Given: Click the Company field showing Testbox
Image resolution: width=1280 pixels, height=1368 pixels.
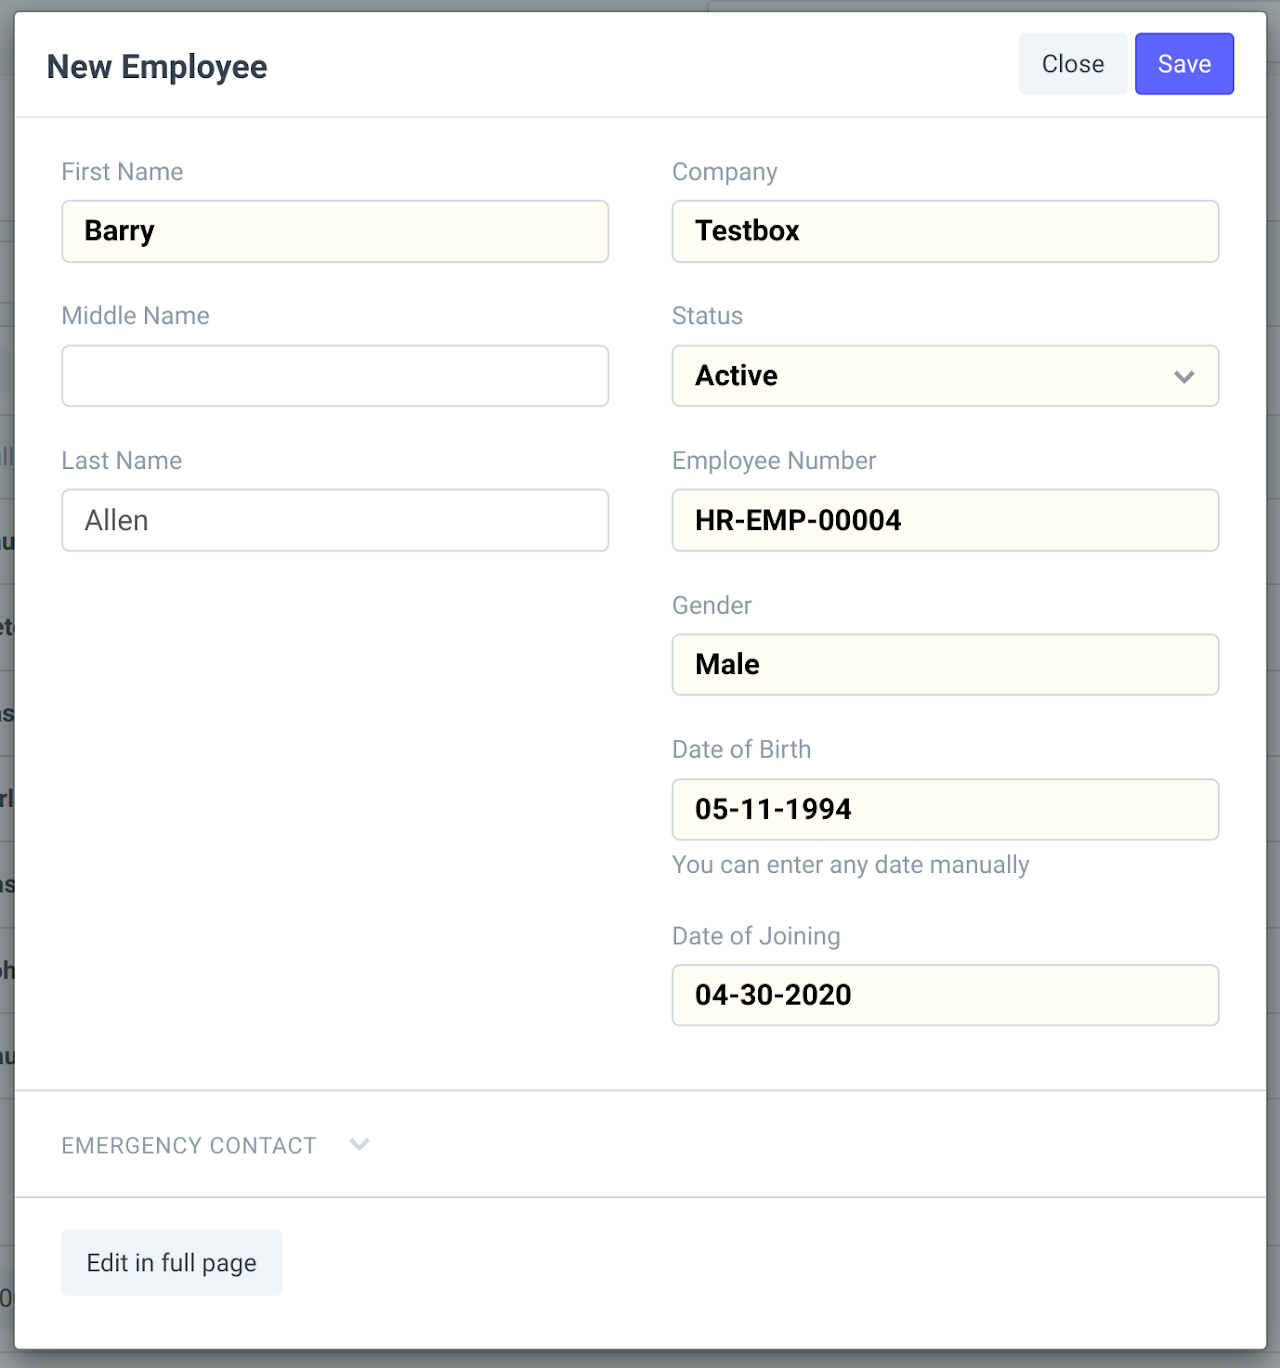Looking at the screenshot, I should pyautogui.click(x=945, y=231).
